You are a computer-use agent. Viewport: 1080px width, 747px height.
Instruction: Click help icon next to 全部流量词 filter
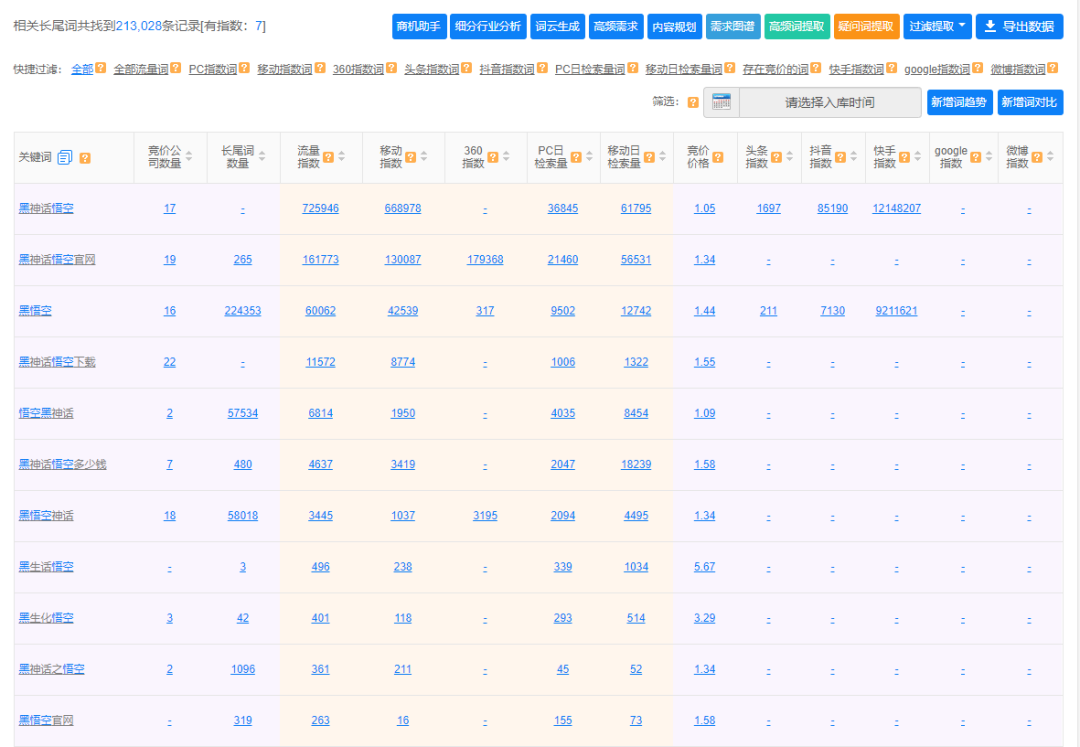[176, 68]
